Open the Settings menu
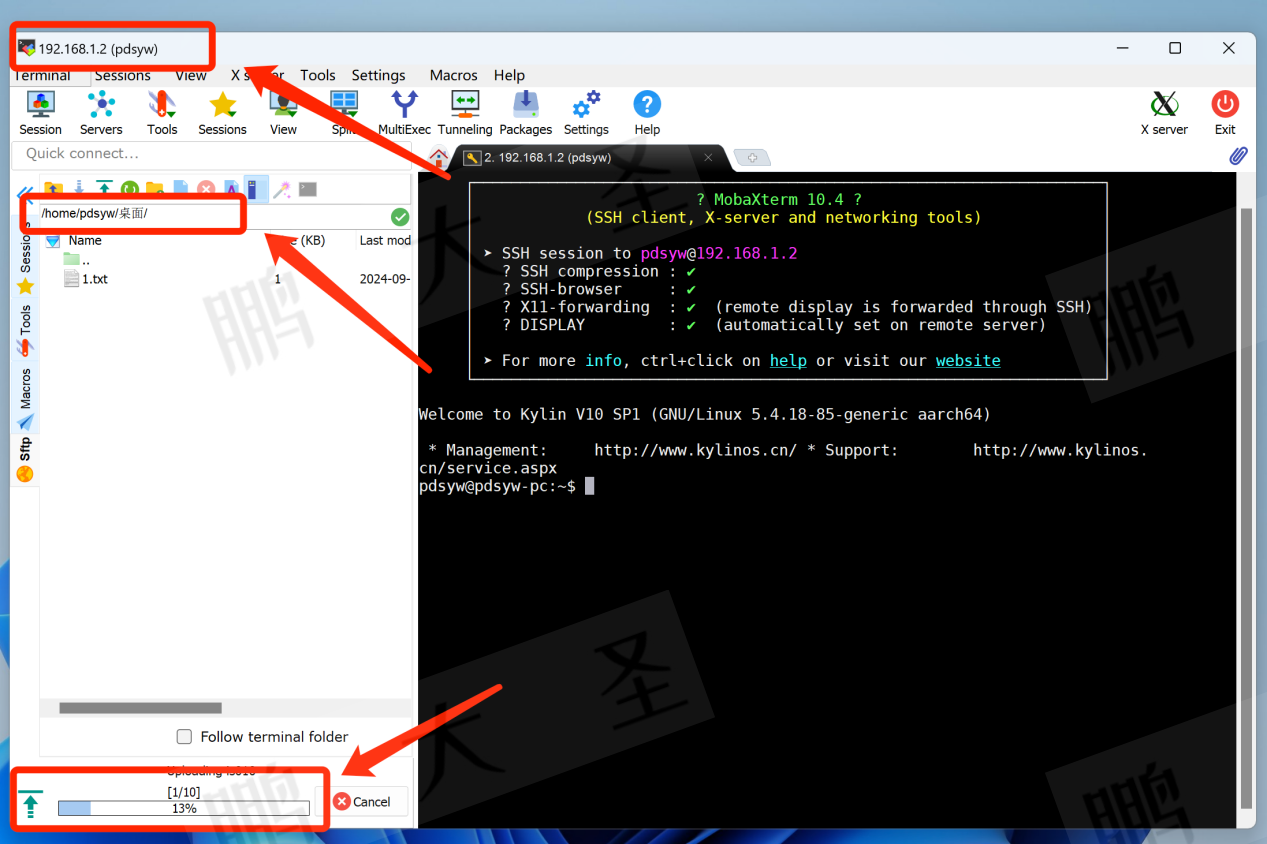1267x844 pixels. pyautogui.click(x=378, y=75)
